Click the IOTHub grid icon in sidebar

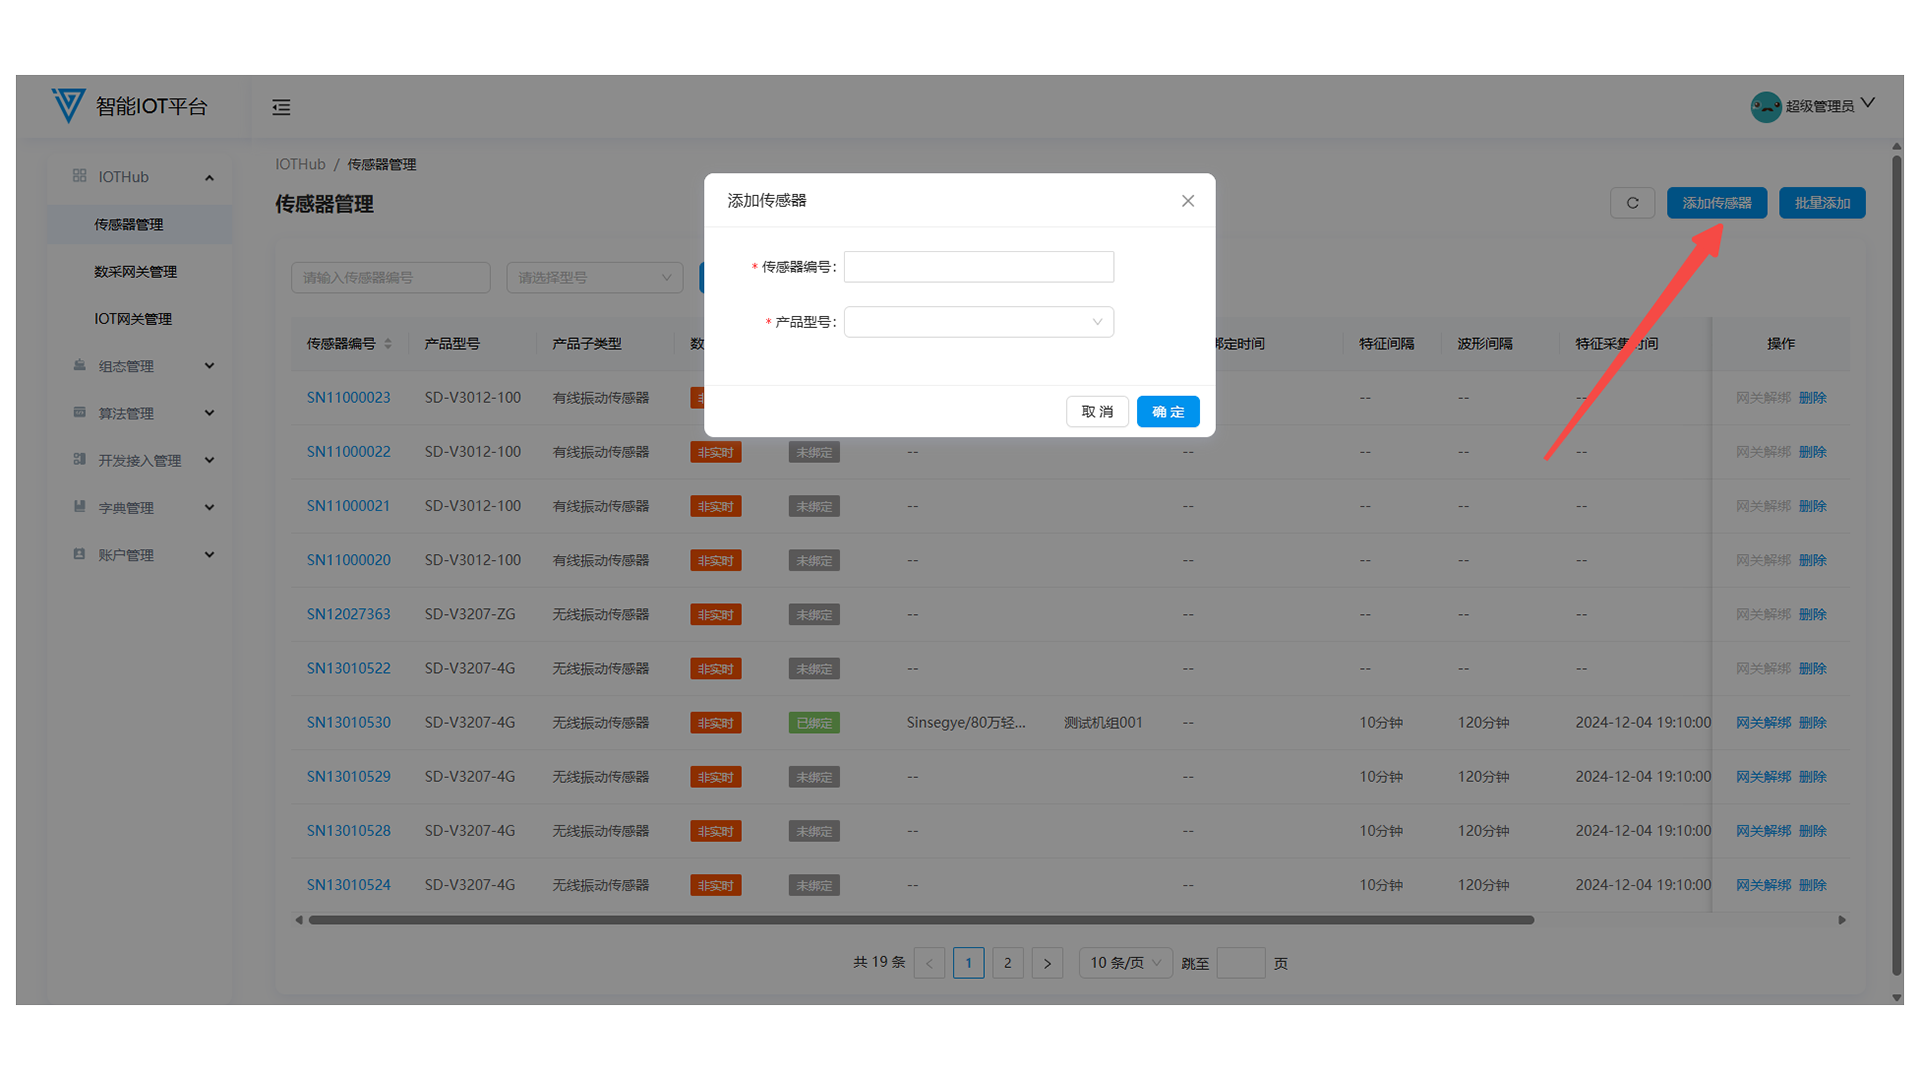[x=79, y=176]
